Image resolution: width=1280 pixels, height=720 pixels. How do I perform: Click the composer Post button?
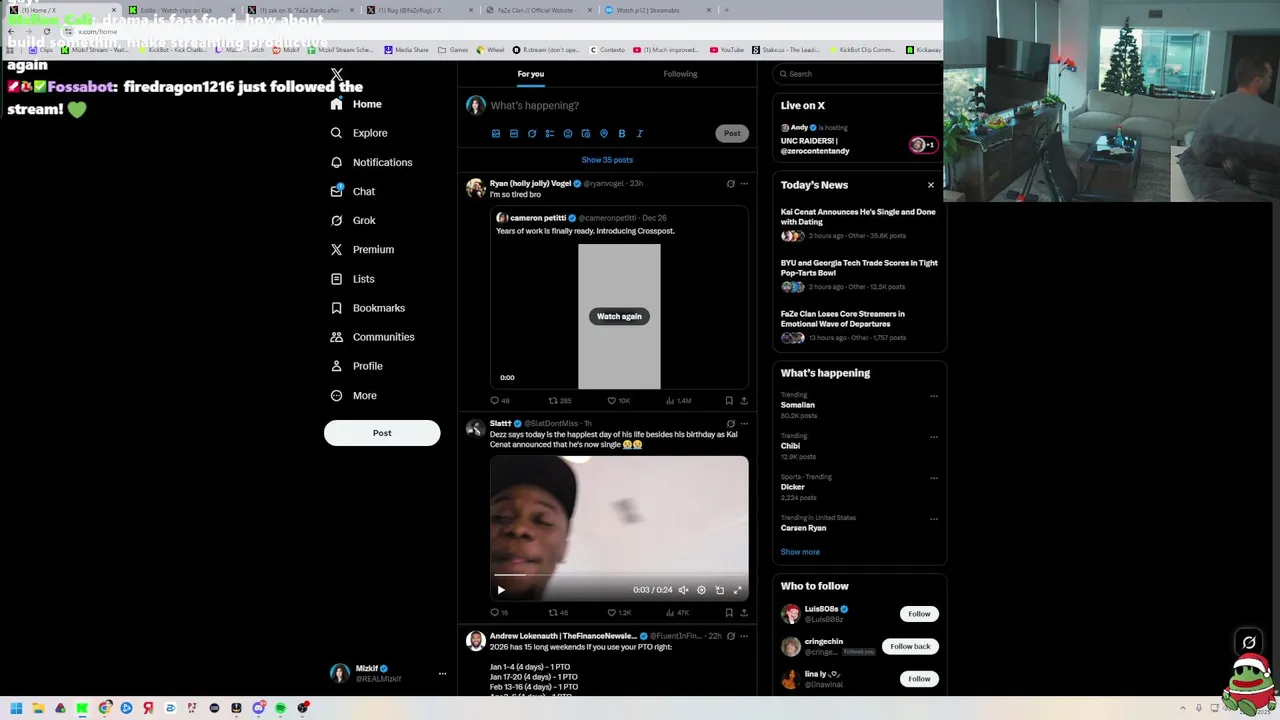pos(732,133)
